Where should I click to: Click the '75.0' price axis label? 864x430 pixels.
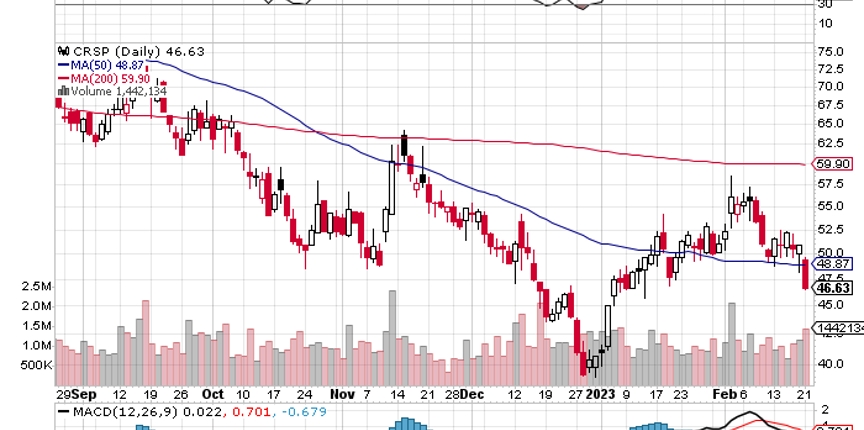pyautogui.click(x=830, y=51)
